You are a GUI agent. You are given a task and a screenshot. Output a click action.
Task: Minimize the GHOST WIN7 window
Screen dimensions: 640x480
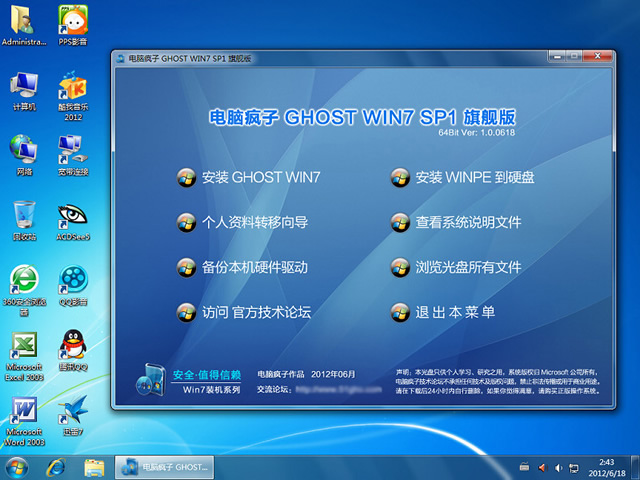(x=557, y=56)
